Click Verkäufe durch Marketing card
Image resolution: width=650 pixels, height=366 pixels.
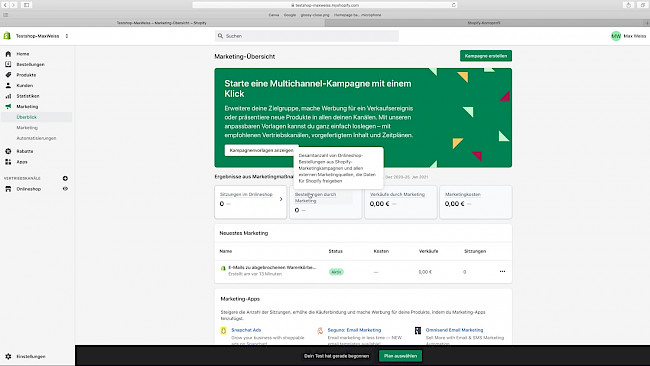point(401,202)
